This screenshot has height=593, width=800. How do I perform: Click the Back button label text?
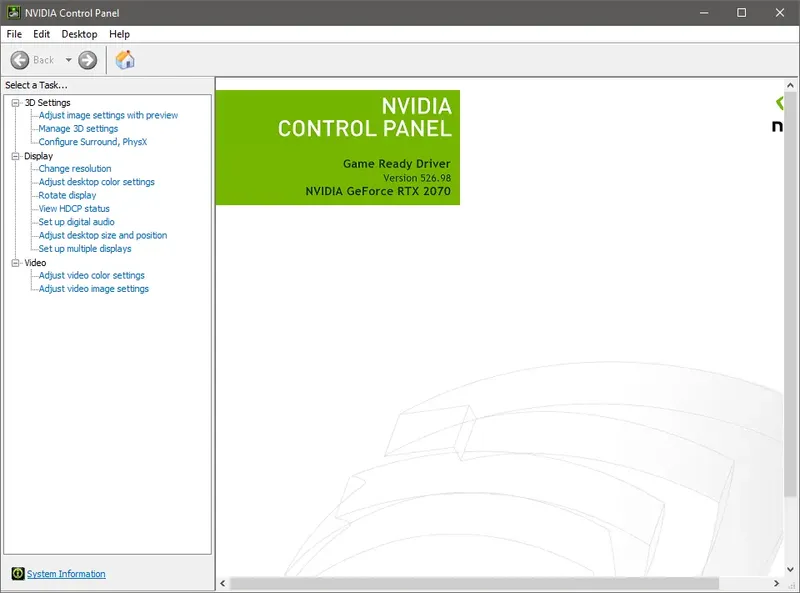[43, 60]
